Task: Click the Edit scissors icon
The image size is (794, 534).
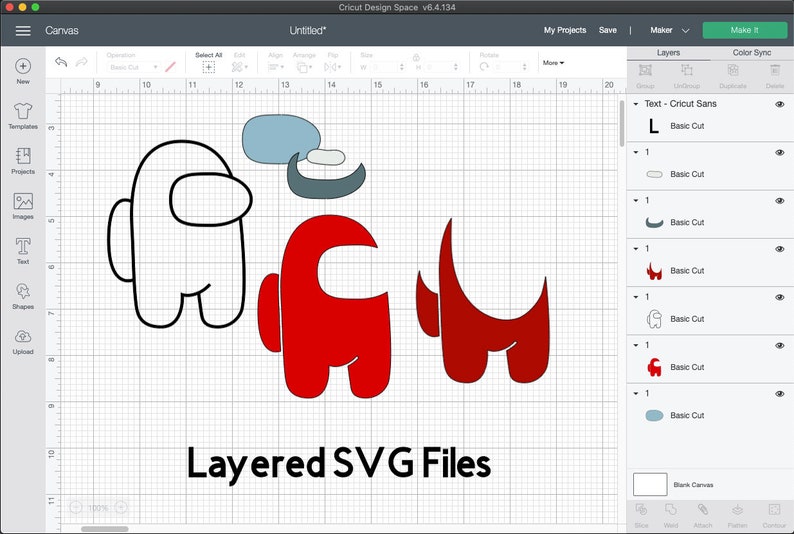Action: (237, 67)
